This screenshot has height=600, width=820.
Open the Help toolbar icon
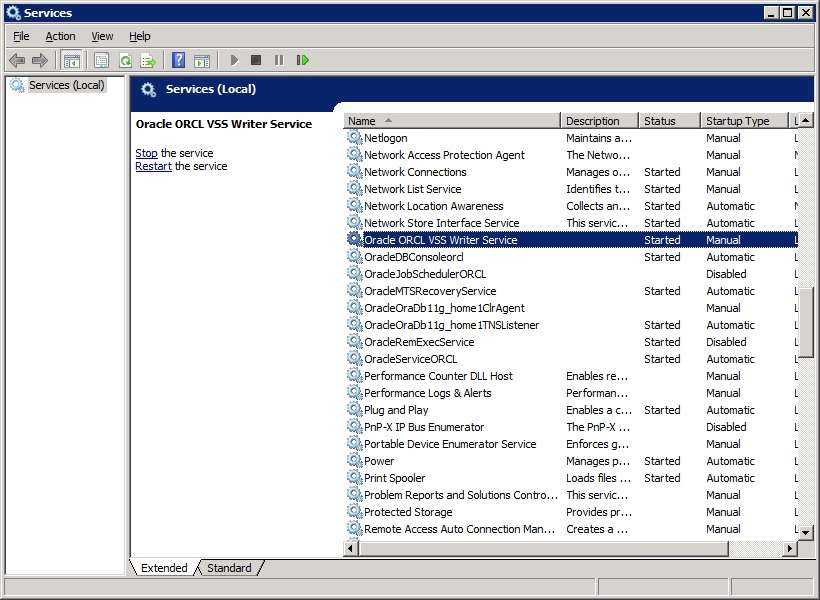pos(178,60)
